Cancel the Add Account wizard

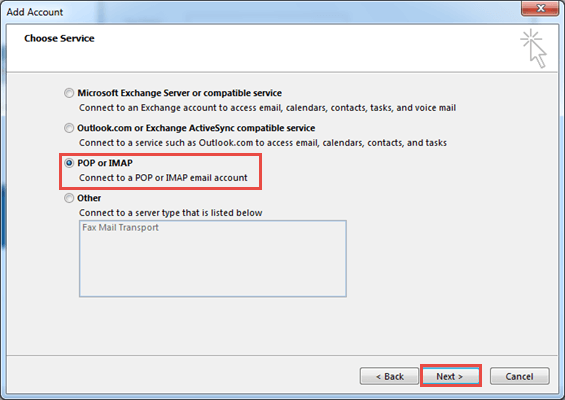pos(520,376)
